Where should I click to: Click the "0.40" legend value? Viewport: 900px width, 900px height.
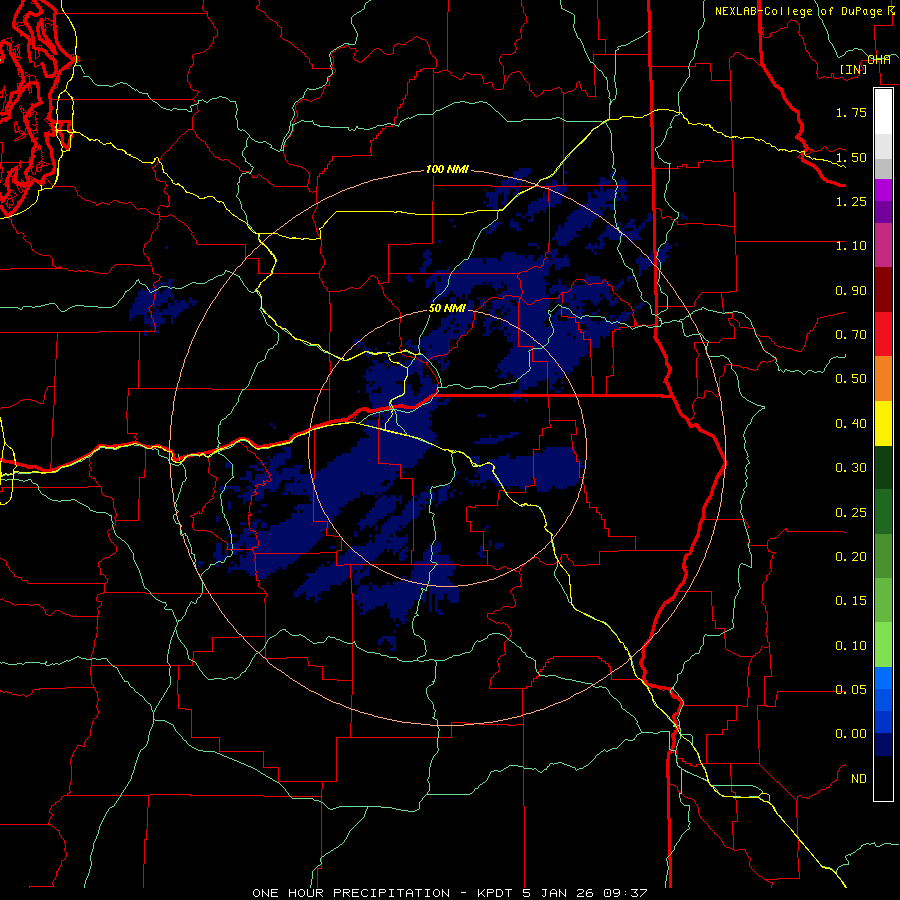[851, 424]
